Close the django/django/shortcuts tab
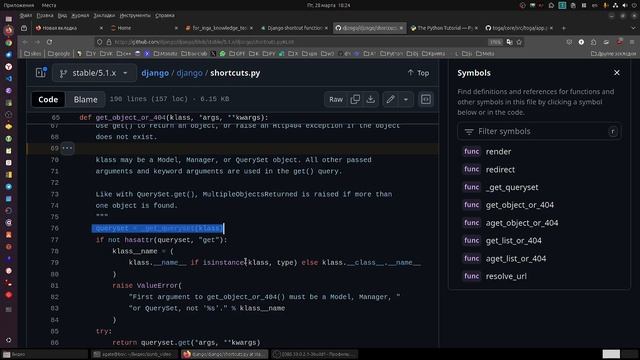Screen dimensions: 640x360 401,28
